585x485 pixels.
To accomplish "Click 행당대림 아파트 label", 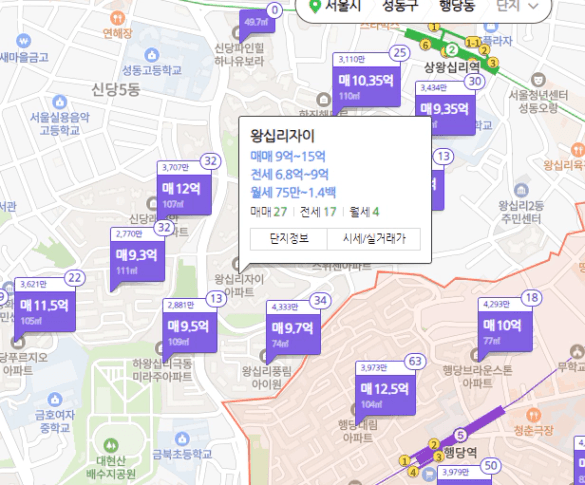I will (357, 431).
